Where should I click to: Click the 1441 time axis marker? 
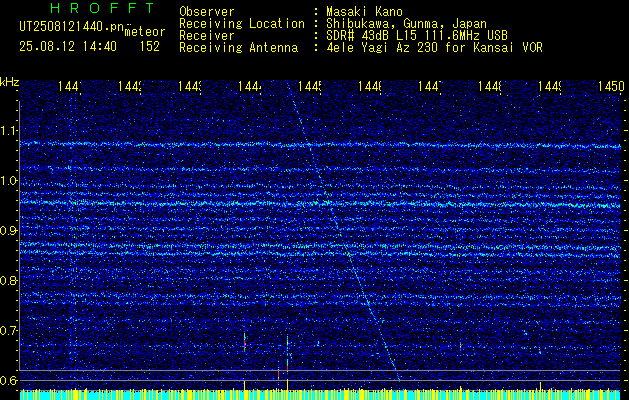coord(70,86)
